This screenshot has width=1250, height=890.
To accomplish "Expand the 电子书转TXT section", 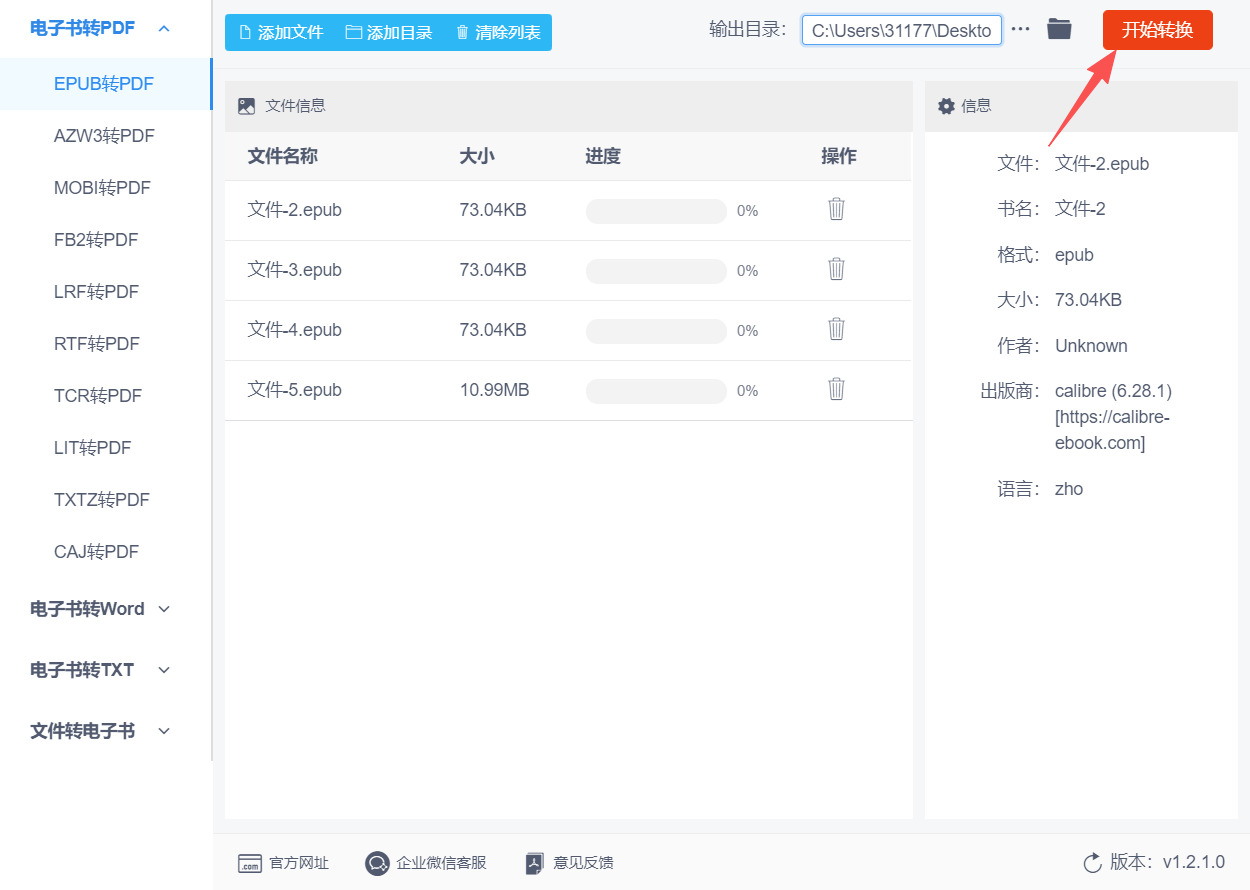I will coord(100,670).
